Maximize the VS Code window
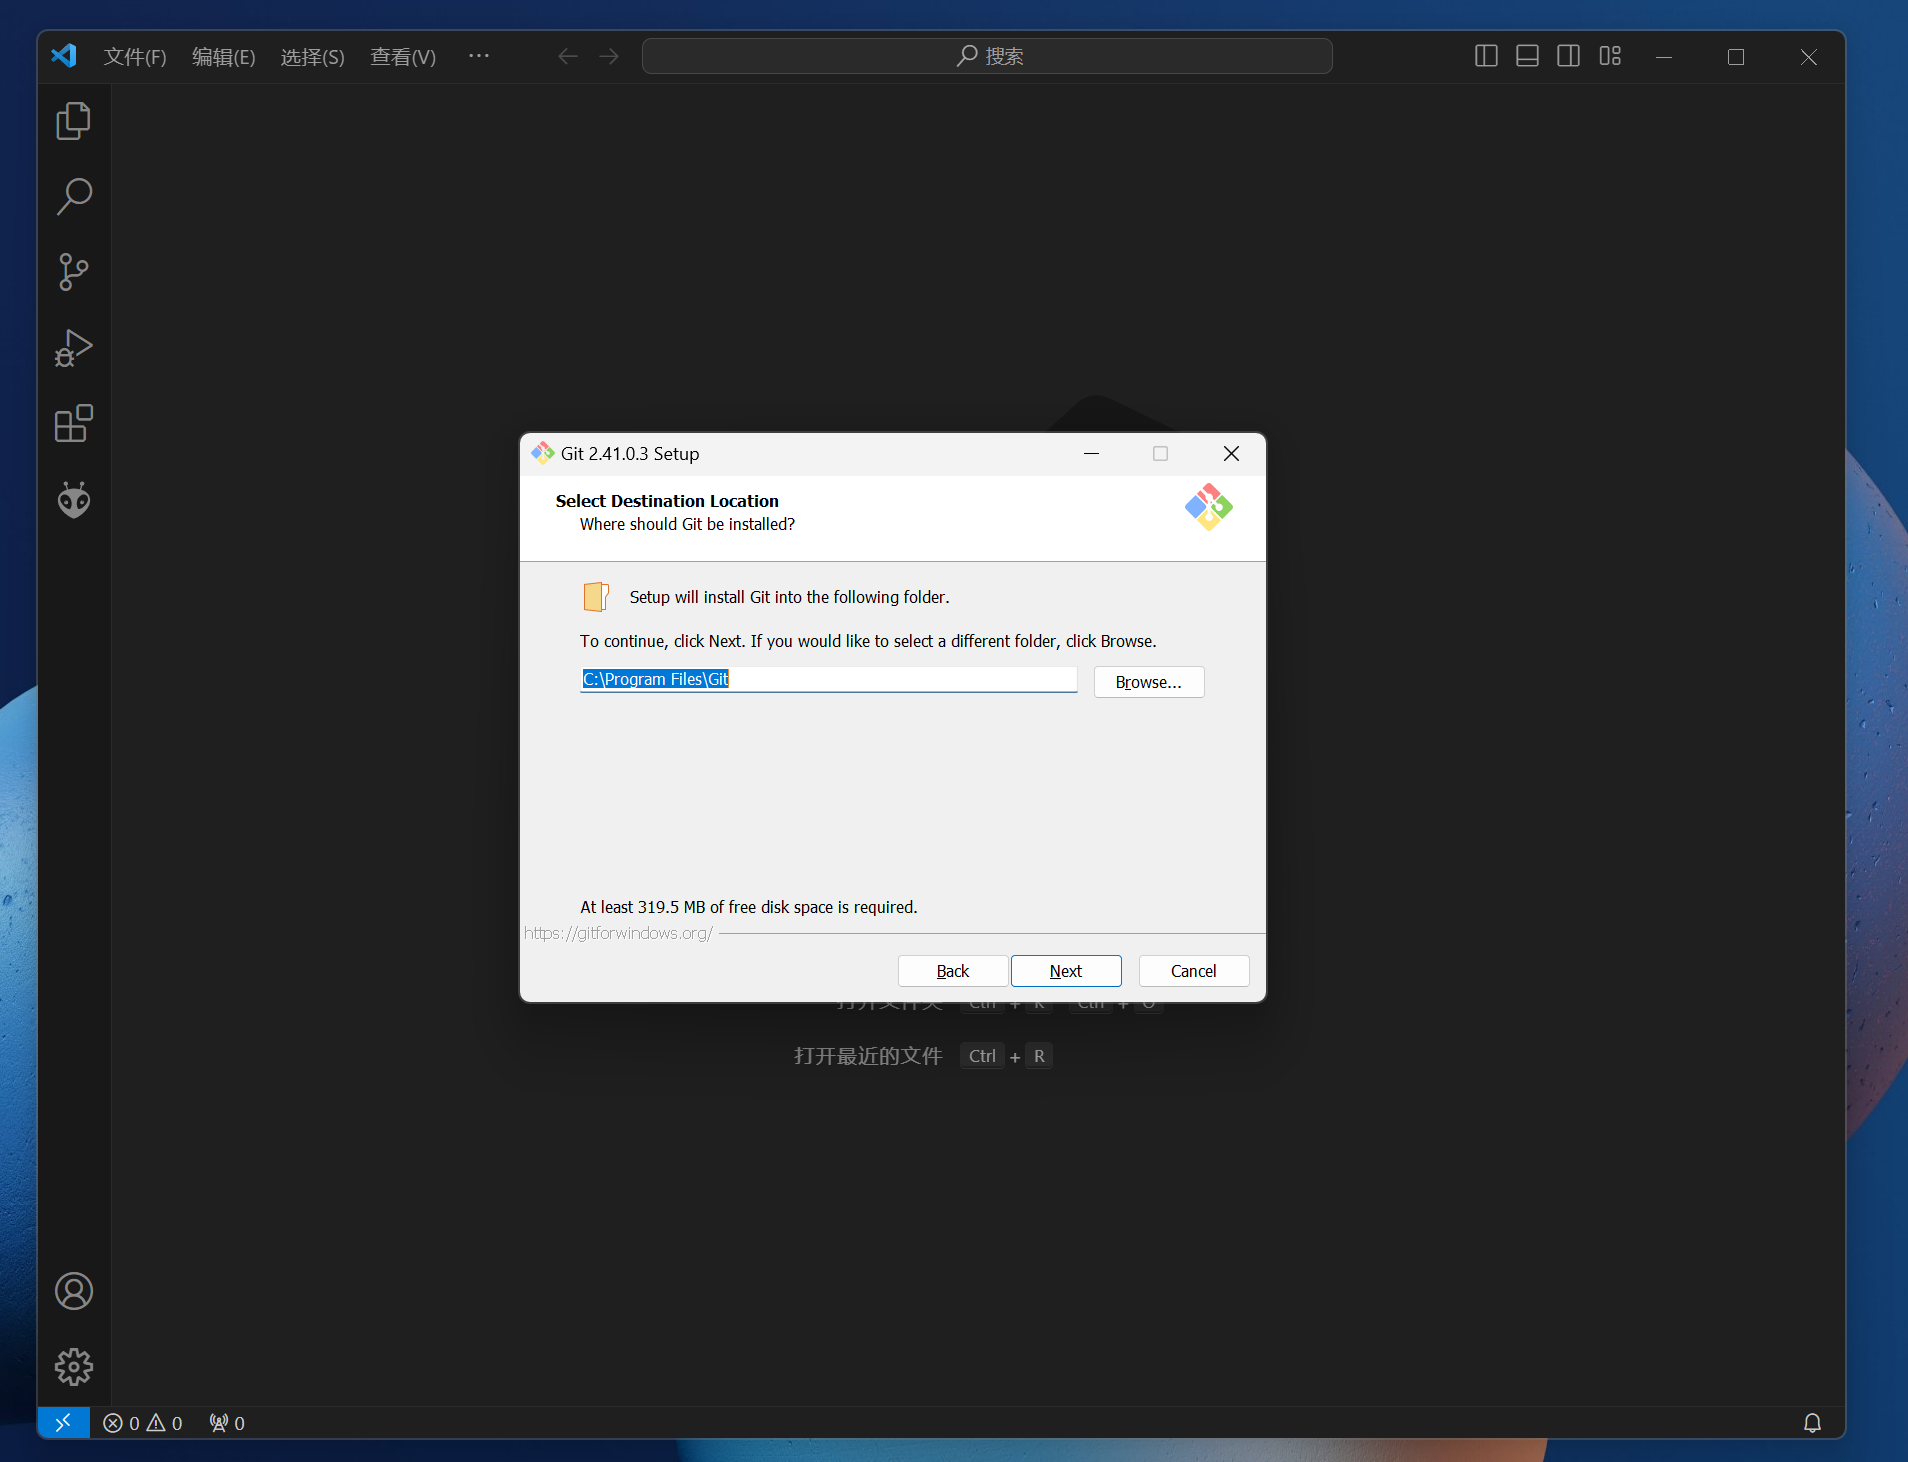1908x1462 pixels. coord(1736,57)
